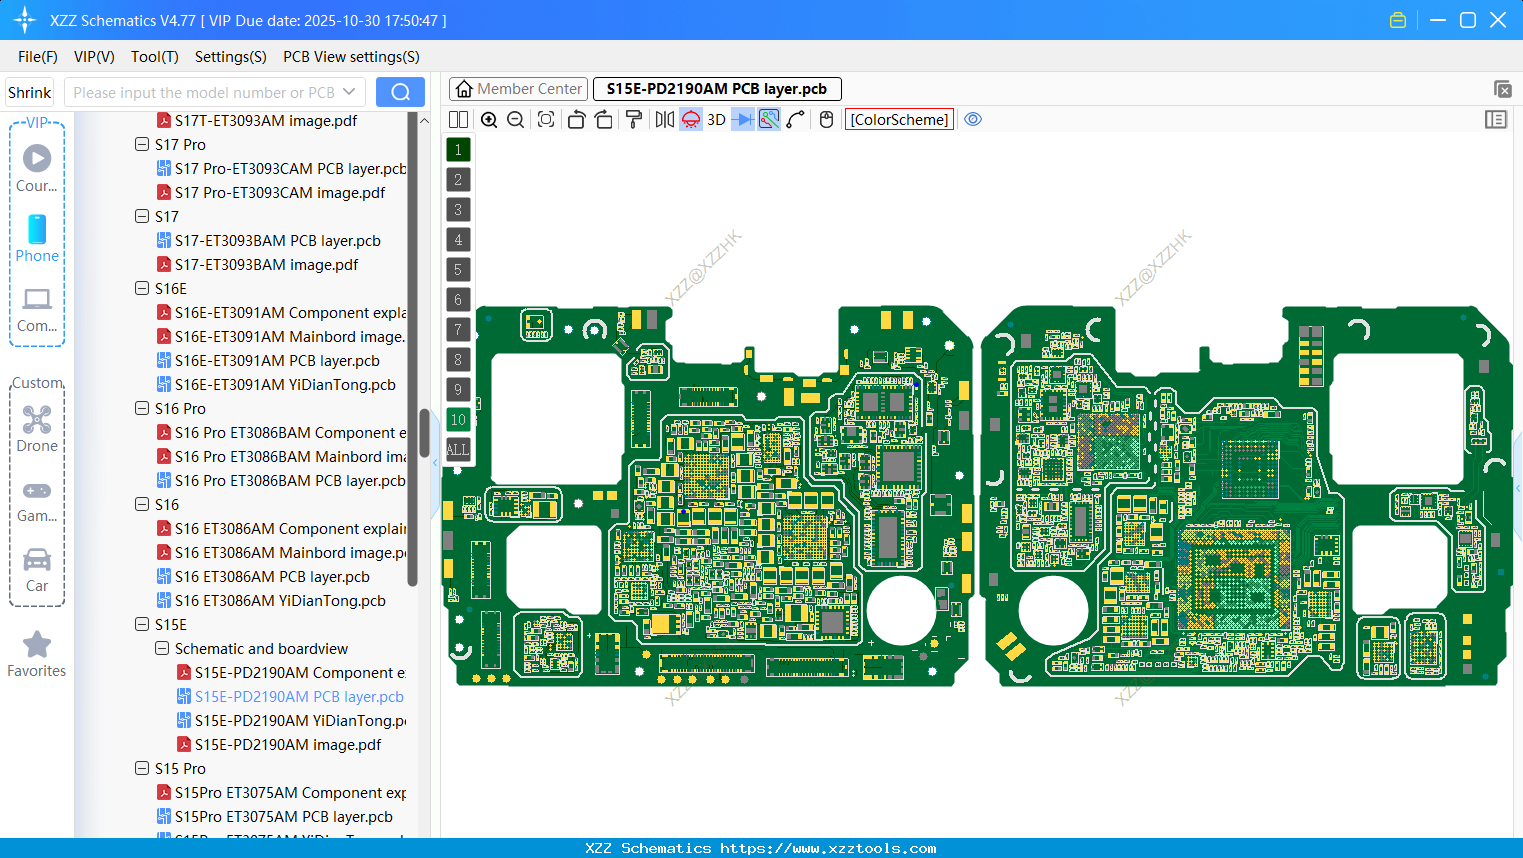Switch to the S15E-PD2190AM PCB layer tab
Screen dimensions: 1523x858
pyautogui.click(x=716, y=88)
